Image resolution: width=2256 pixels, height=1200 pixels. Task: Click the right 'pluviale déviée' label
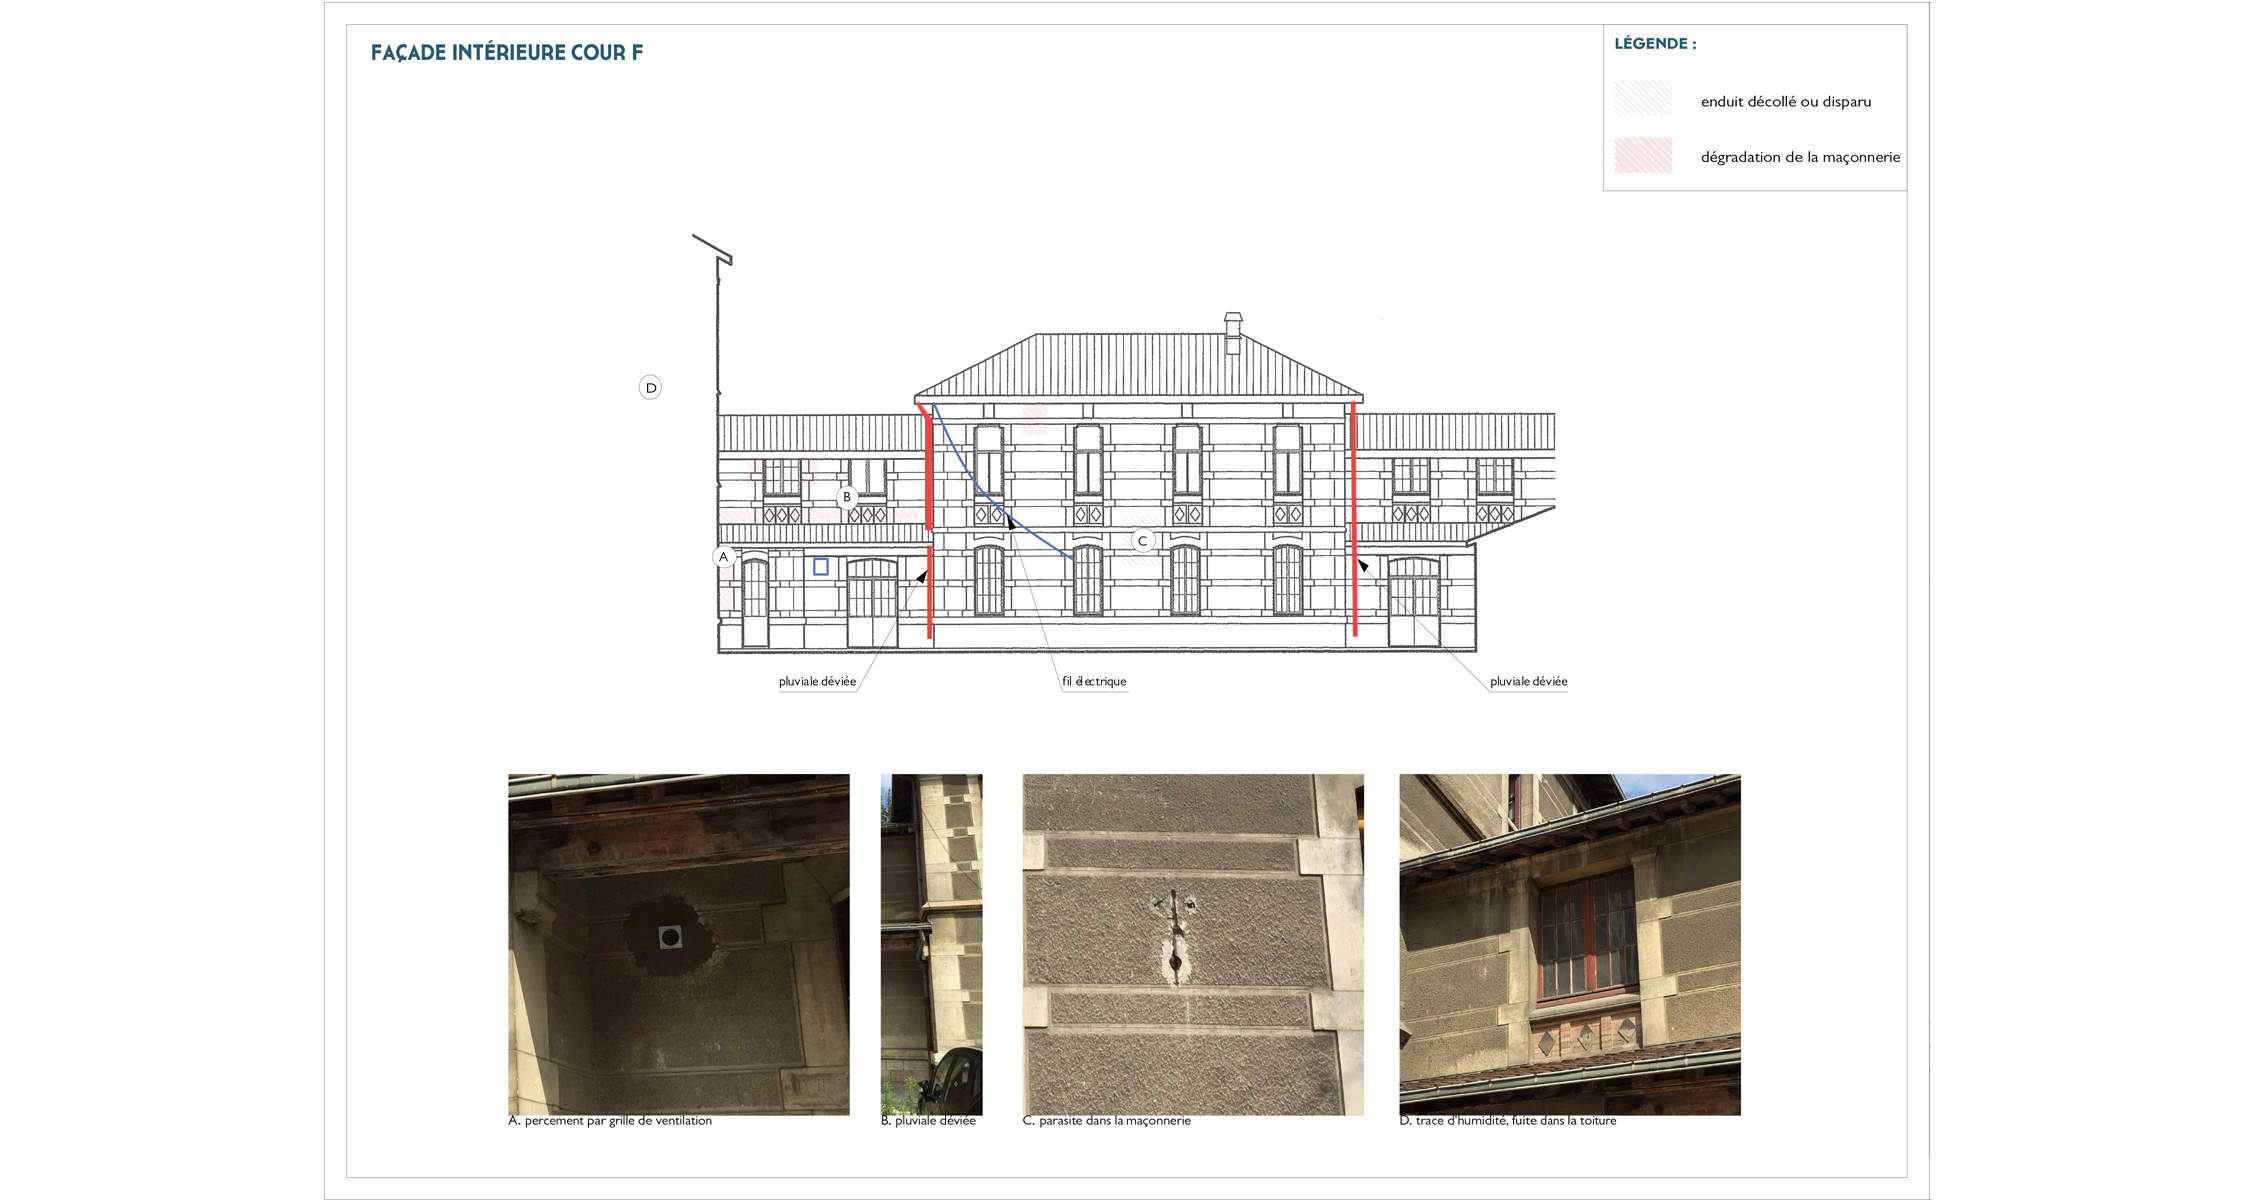click(1528, 682)
